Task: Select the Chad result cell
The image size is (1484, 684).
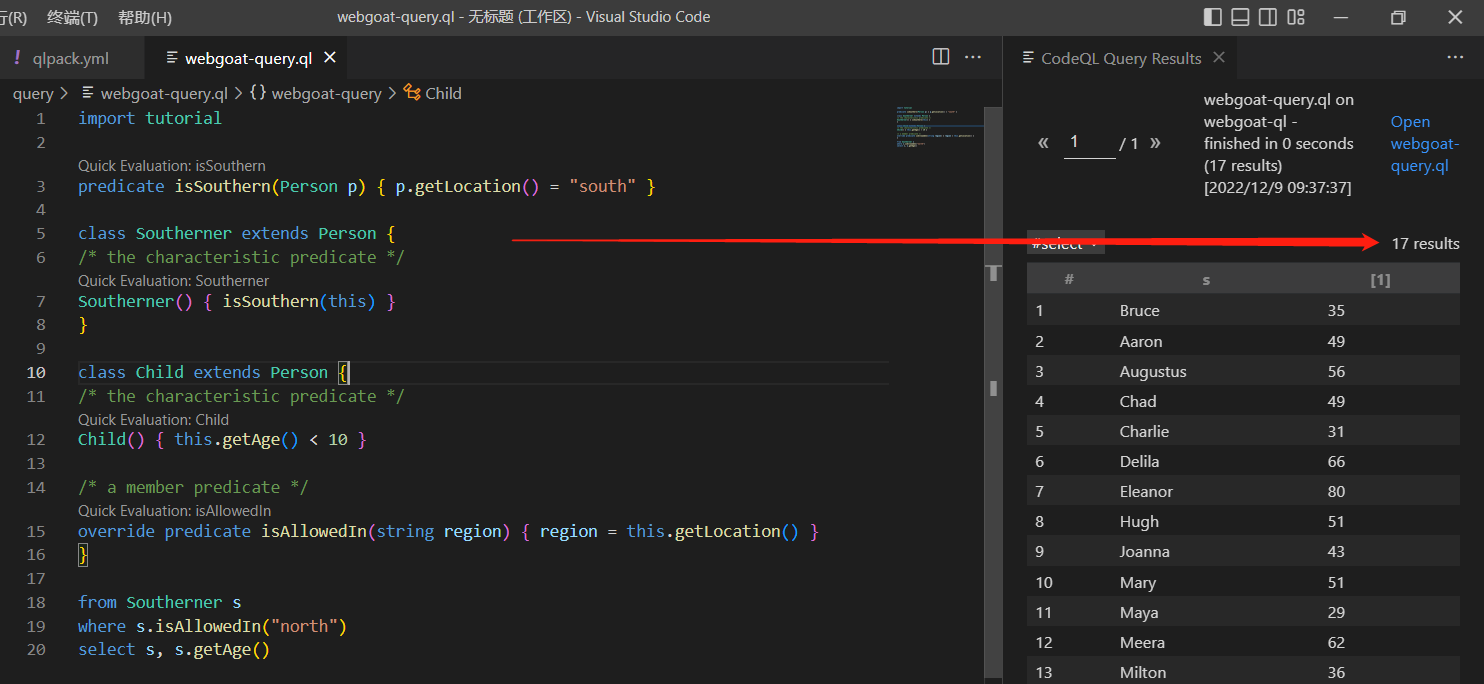Action: point(1138,401)
